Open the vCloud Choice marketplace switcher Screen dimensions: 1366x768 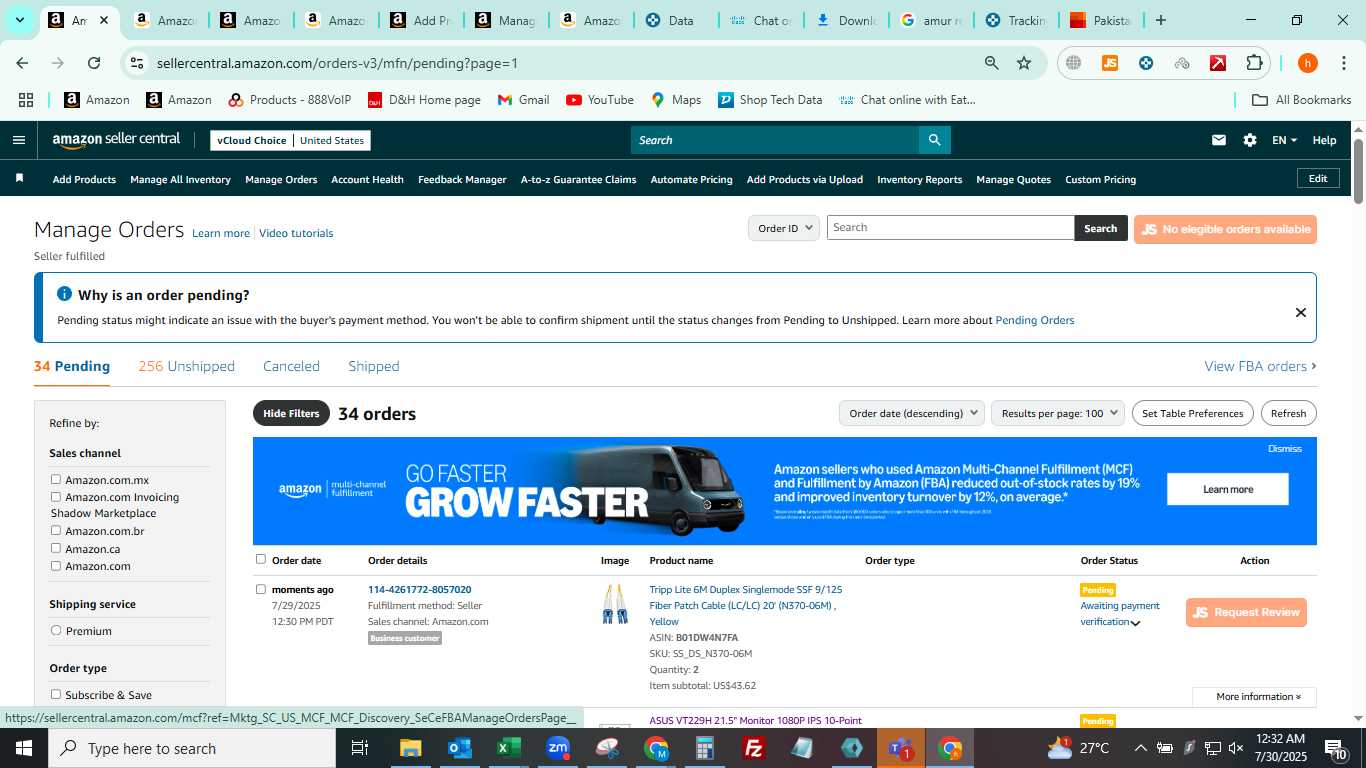(x=290, y=140)
